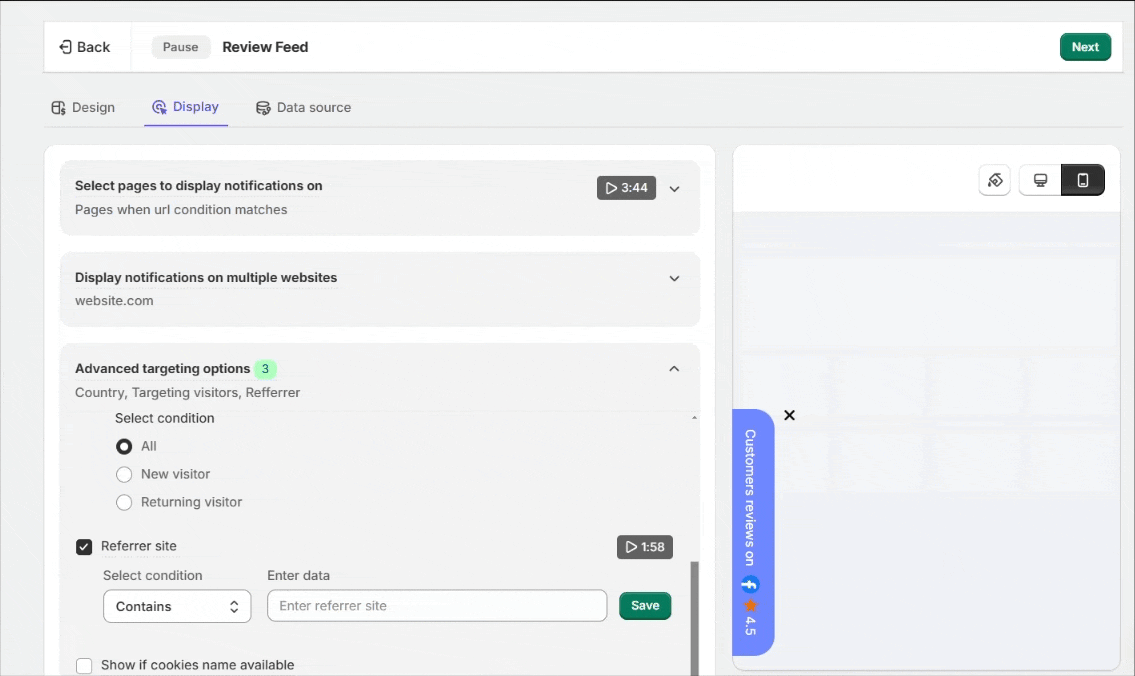The height and width of the screenshot is (676, 1135).
Task: Open the Contains condition dropdown
Action: point(177,607)
